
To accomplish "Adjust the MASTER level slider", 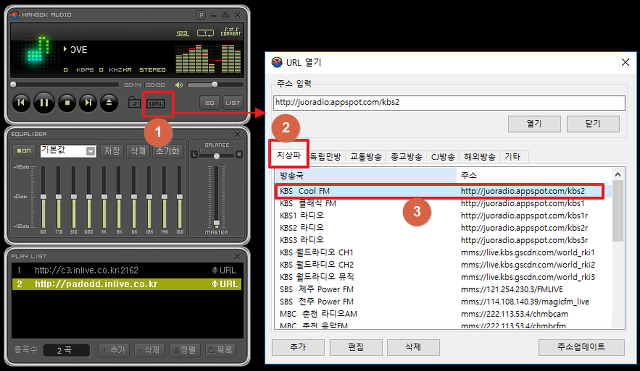I will tap(217, 197).
